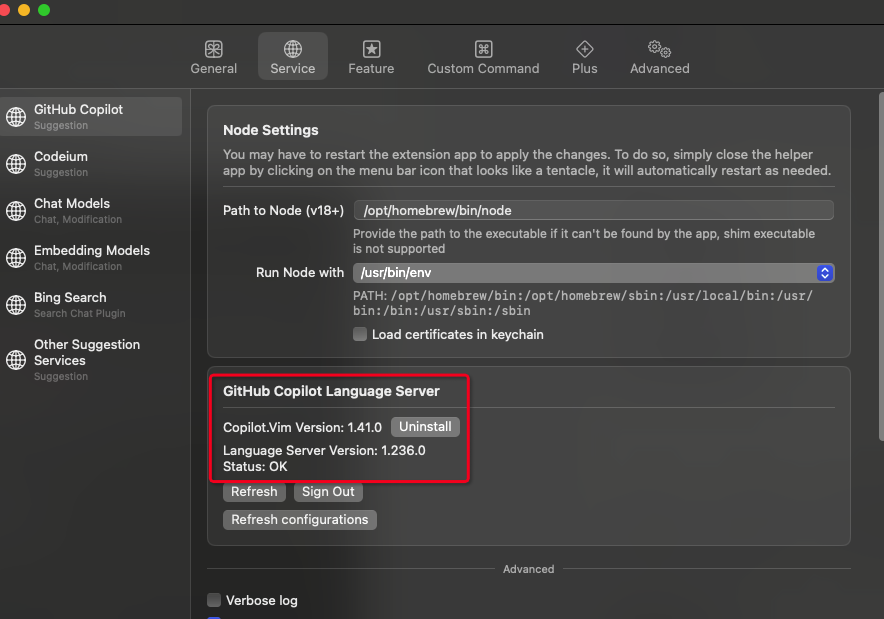
Task: Click the Custom Command key icon
Action: coord(483,49)
